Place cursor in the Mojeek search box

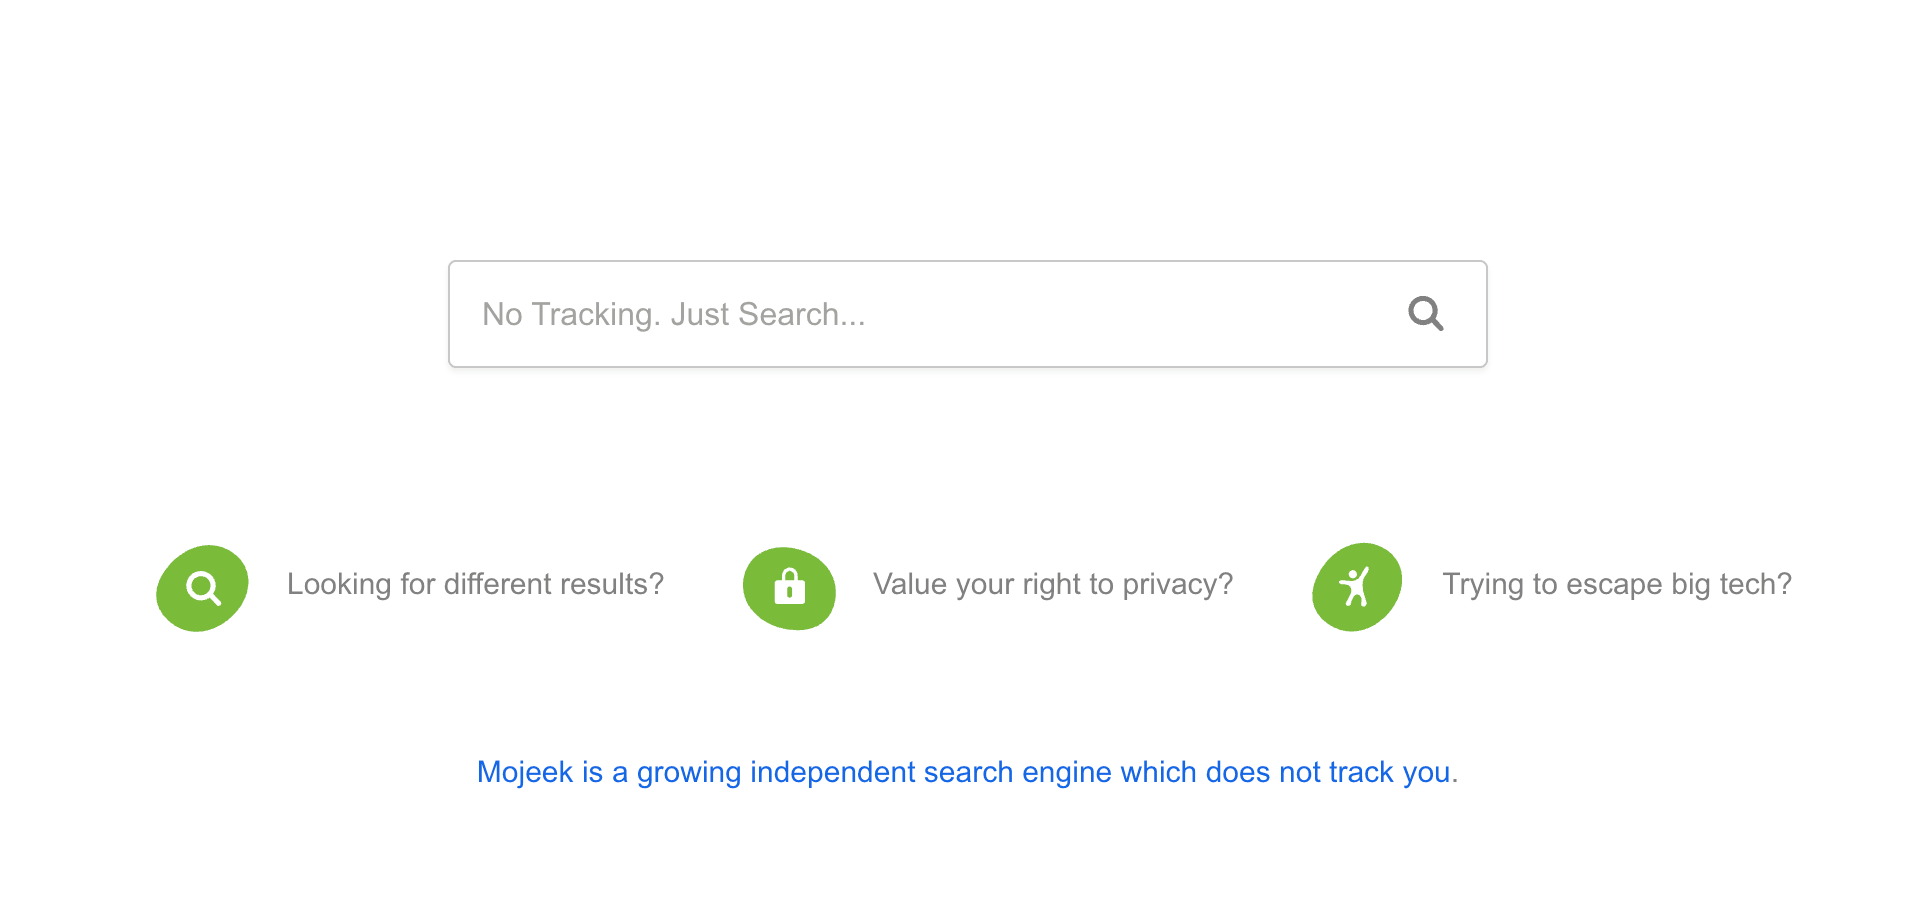click(x=967, y=314)
